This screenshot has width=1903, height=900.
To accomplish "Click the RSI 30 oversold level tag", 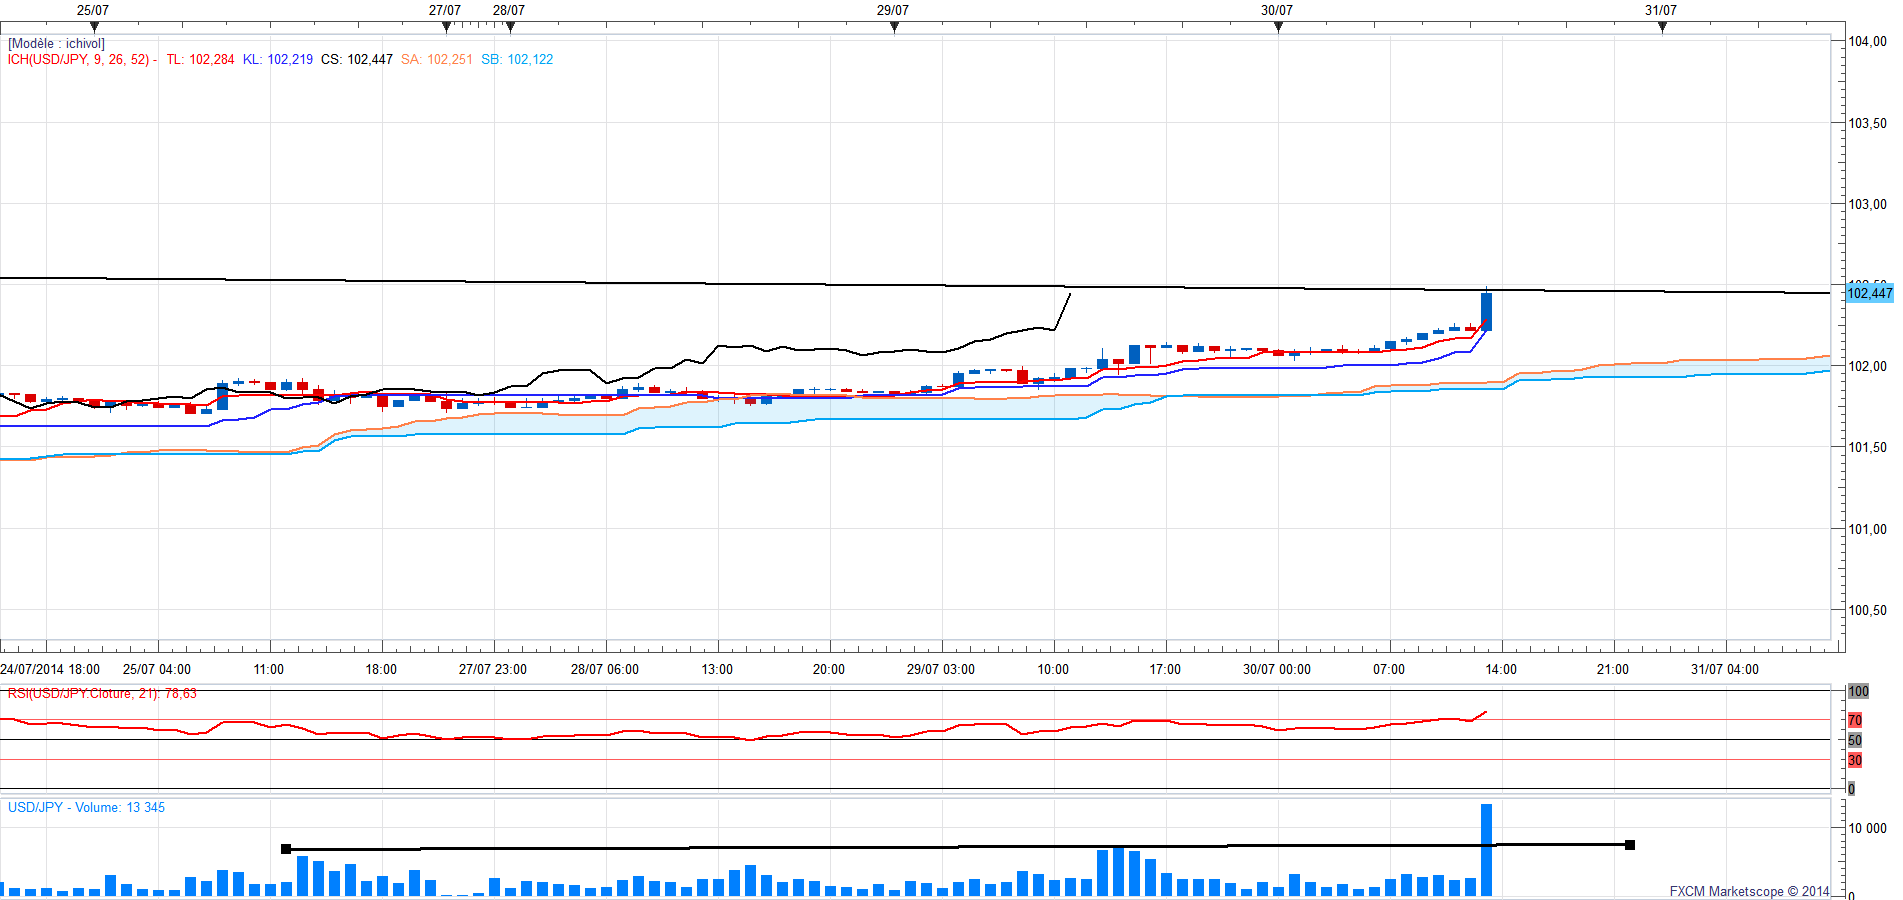I will pos(1855,760).
